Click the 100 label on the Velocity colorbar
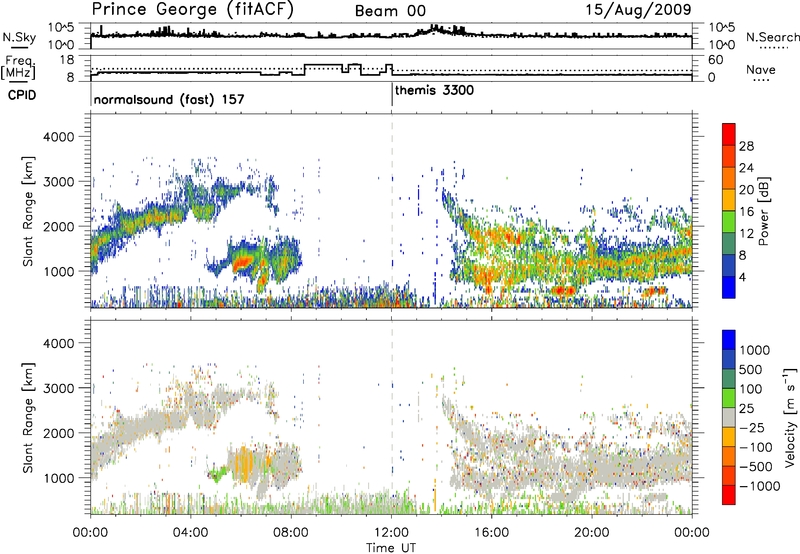Image resolution: width=800 pixels, height=554 pixels. pyautogui.click(x=750, y=389)
